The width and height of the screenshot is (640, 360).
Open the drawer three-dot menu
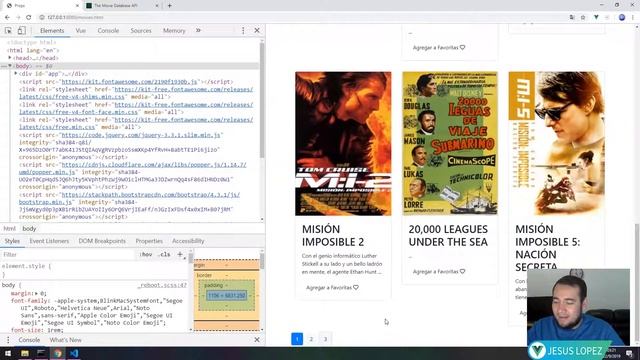point(8,340)
